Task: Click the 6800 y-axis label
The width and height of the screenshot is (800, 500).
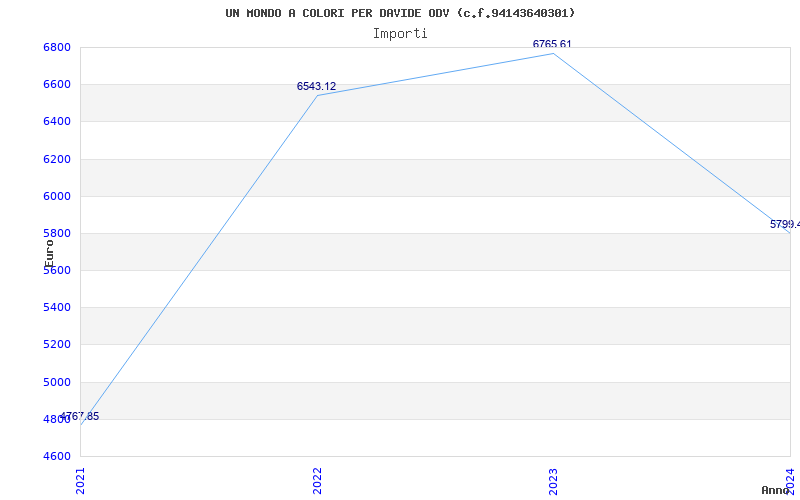Action: click(x=56, y=47)
